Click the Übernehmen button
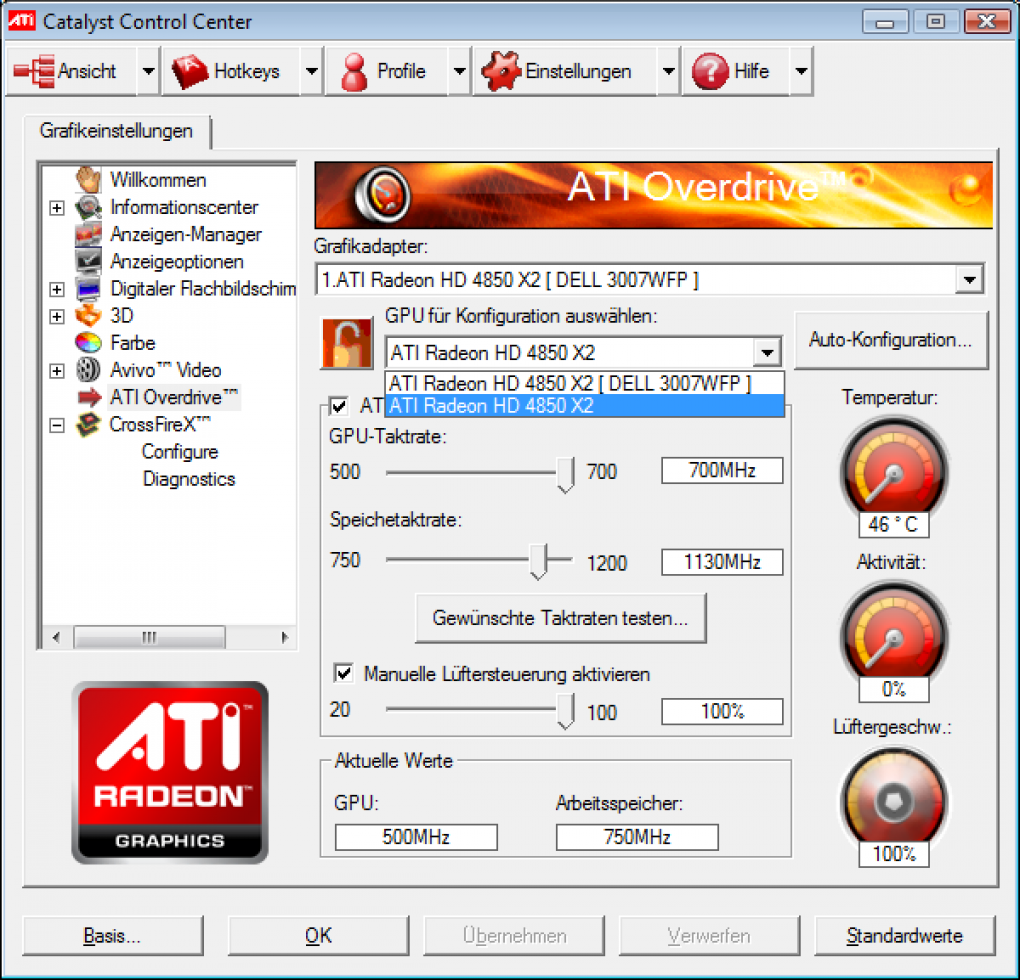 [514, 935]
